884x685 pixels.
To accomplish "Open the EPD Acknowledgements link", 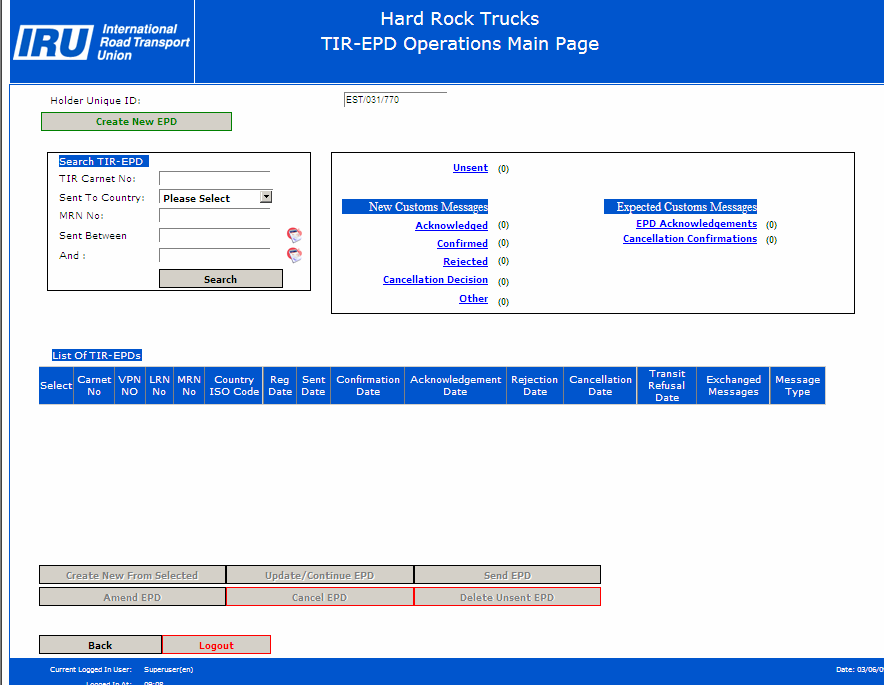I will pos(696,224).
